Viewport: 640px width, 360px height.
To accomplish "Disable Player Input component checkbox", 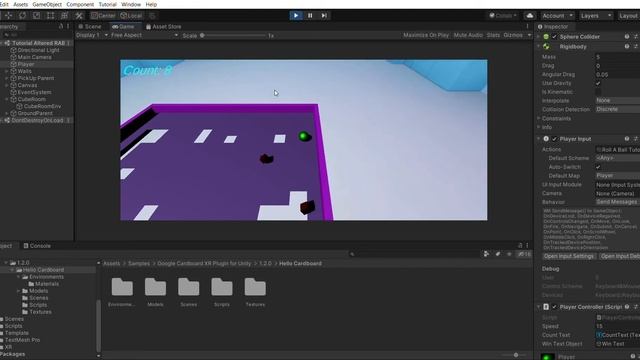I will (x=554, y=139).
